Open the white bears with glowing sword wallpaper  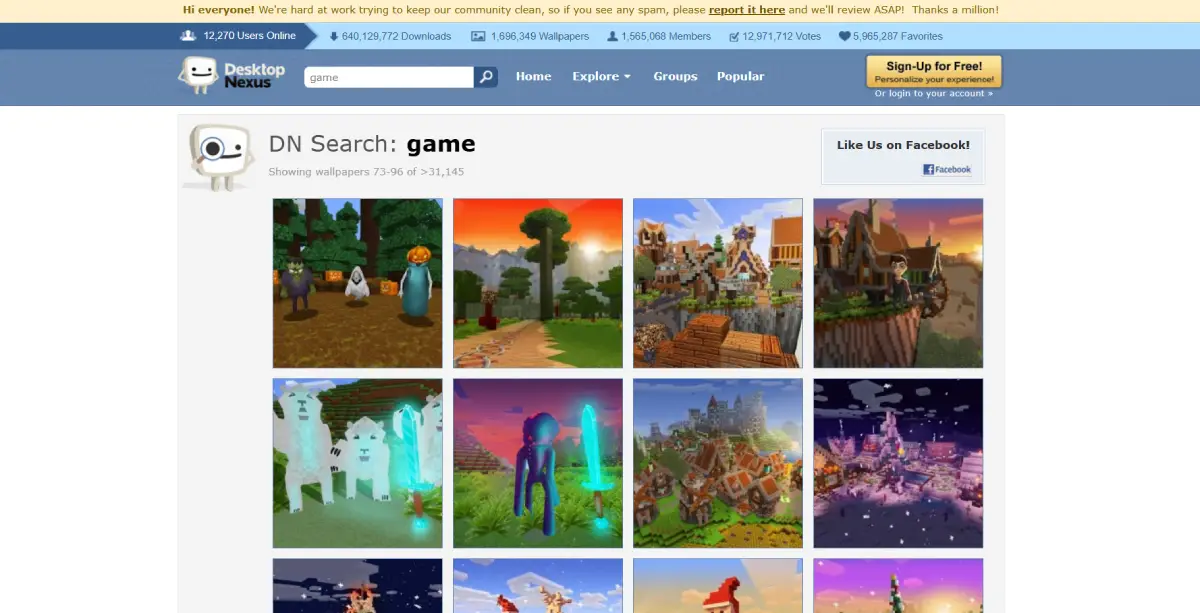click(358, 463)
